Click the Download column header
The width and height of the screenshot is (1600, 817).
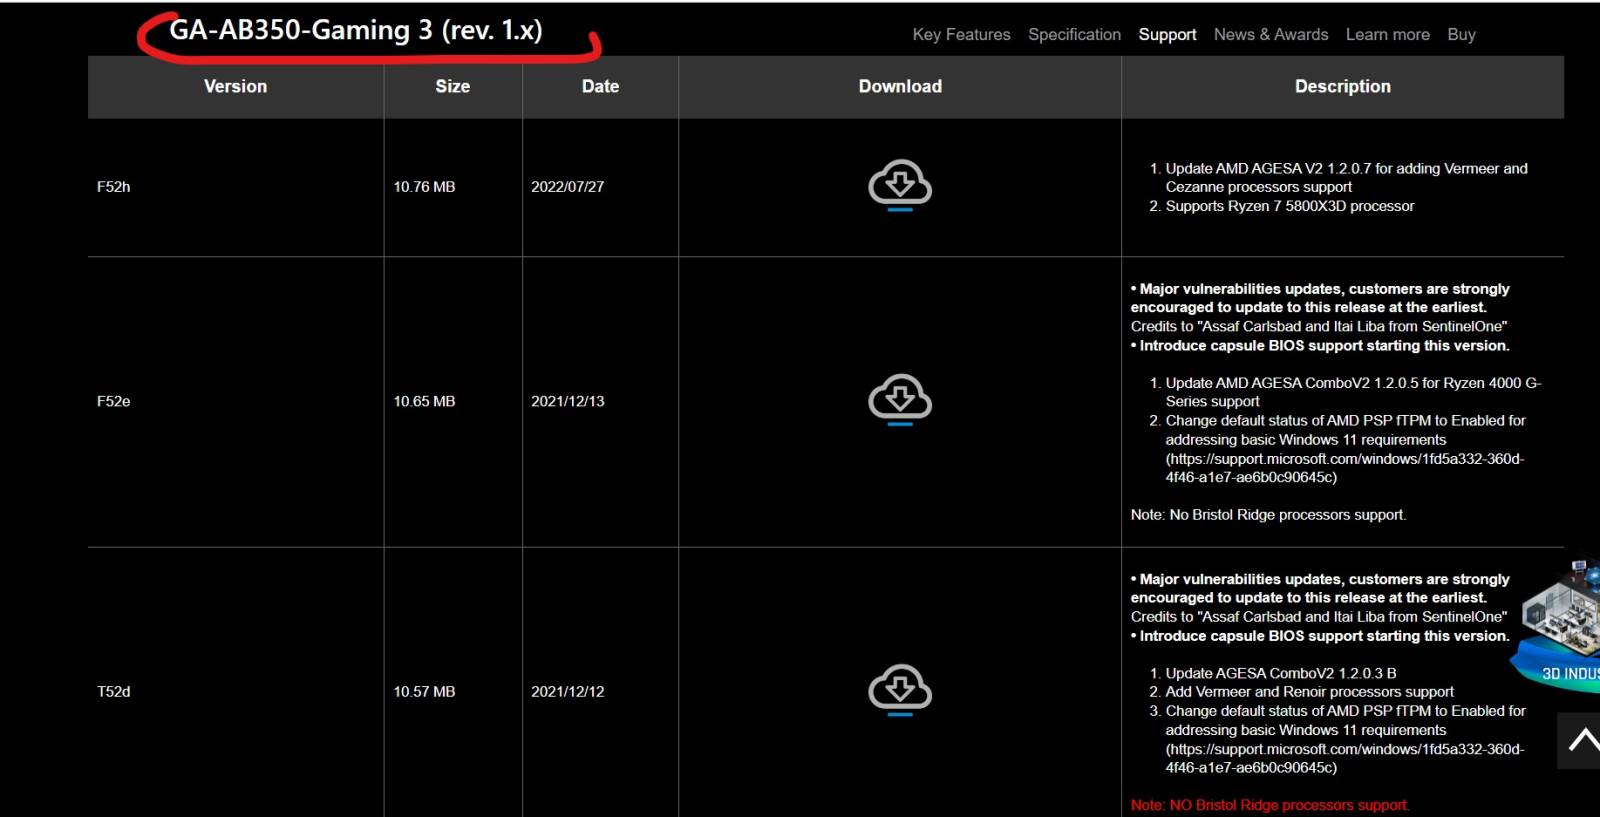900,86
